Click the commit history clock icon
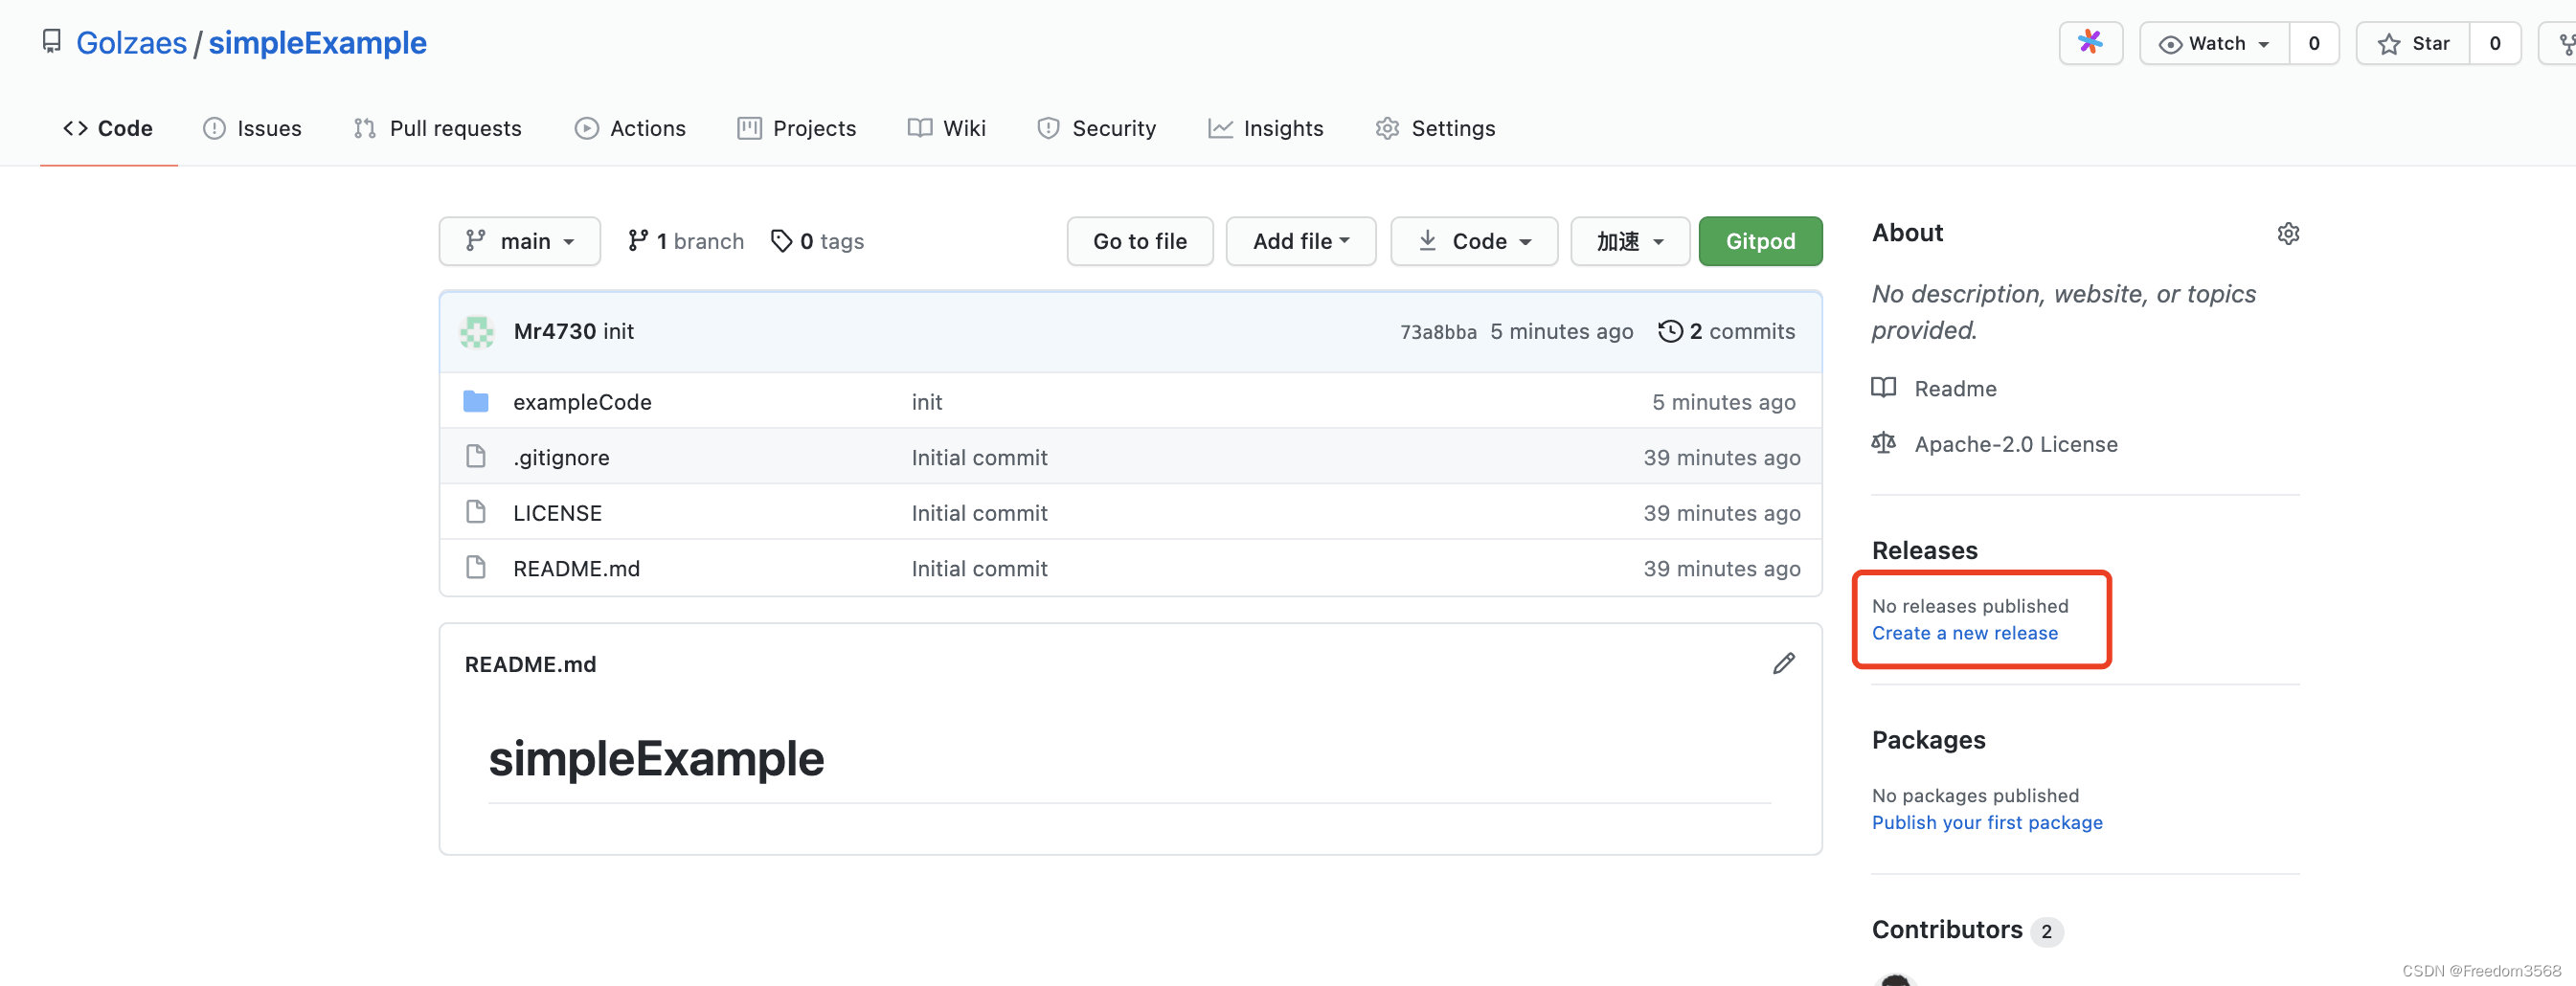 coord(1670,331)
